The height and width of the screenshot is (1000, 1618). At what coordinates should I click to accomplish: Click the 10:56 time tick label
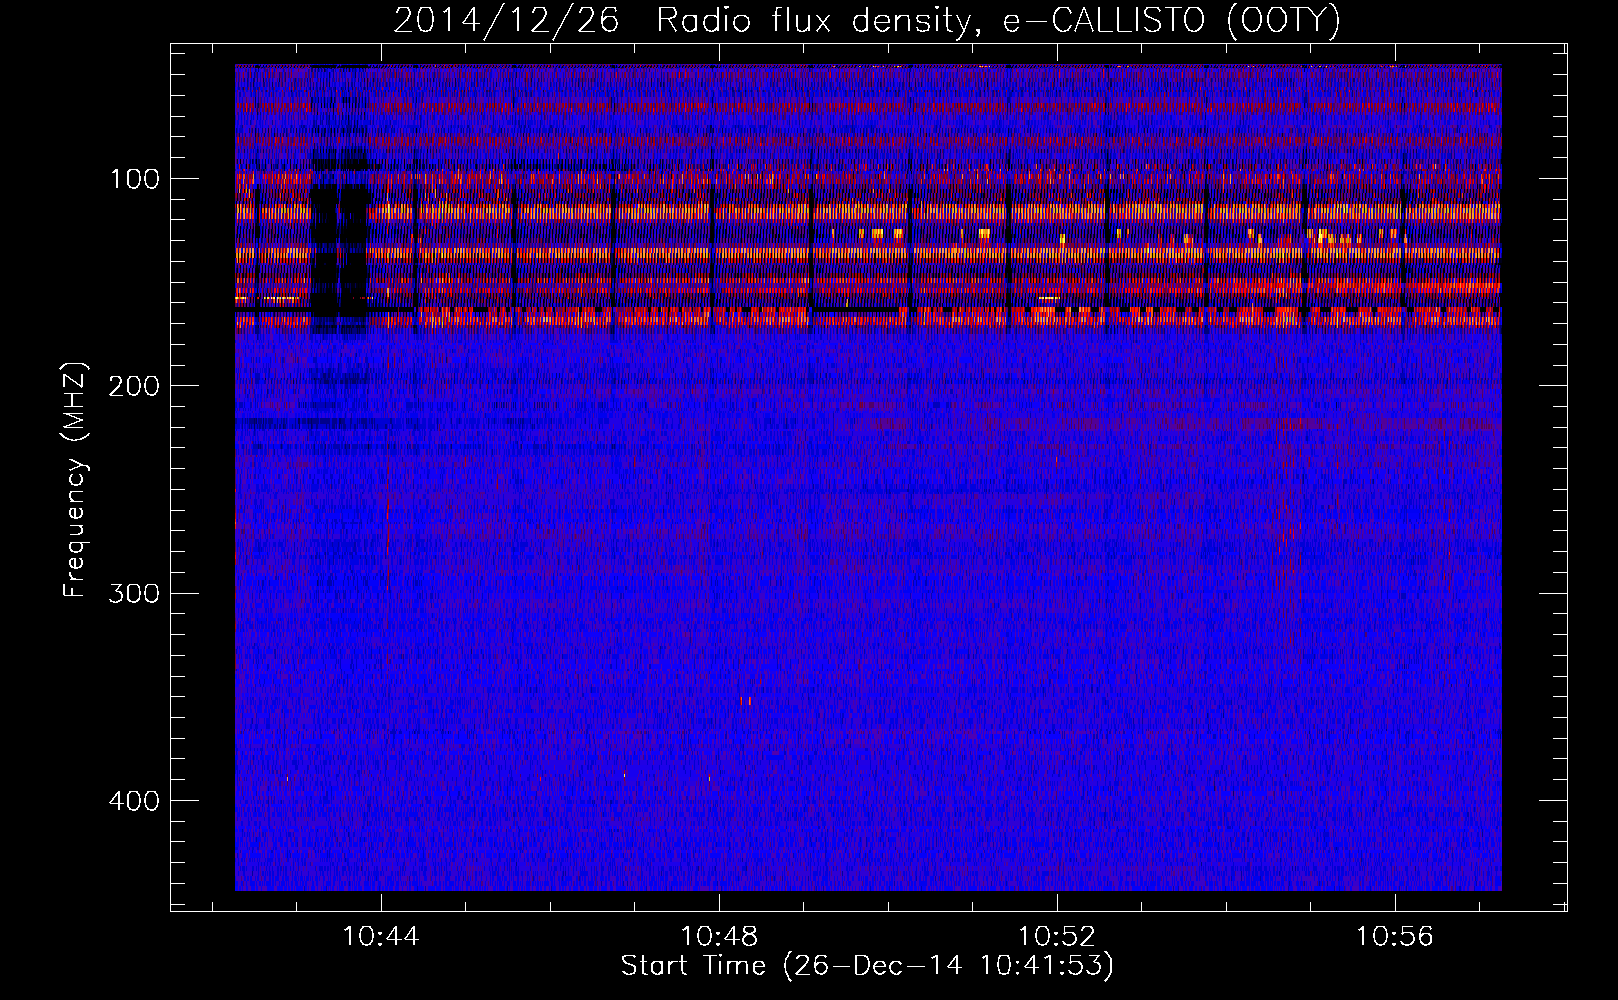click(1395, 937)
